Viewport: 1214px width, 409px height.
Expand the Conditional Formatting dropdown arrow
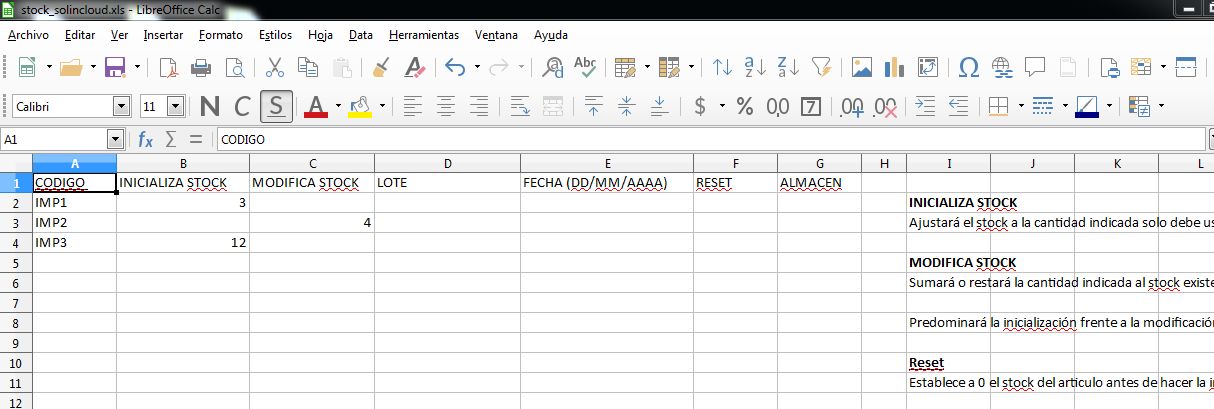pos(1159,106)
